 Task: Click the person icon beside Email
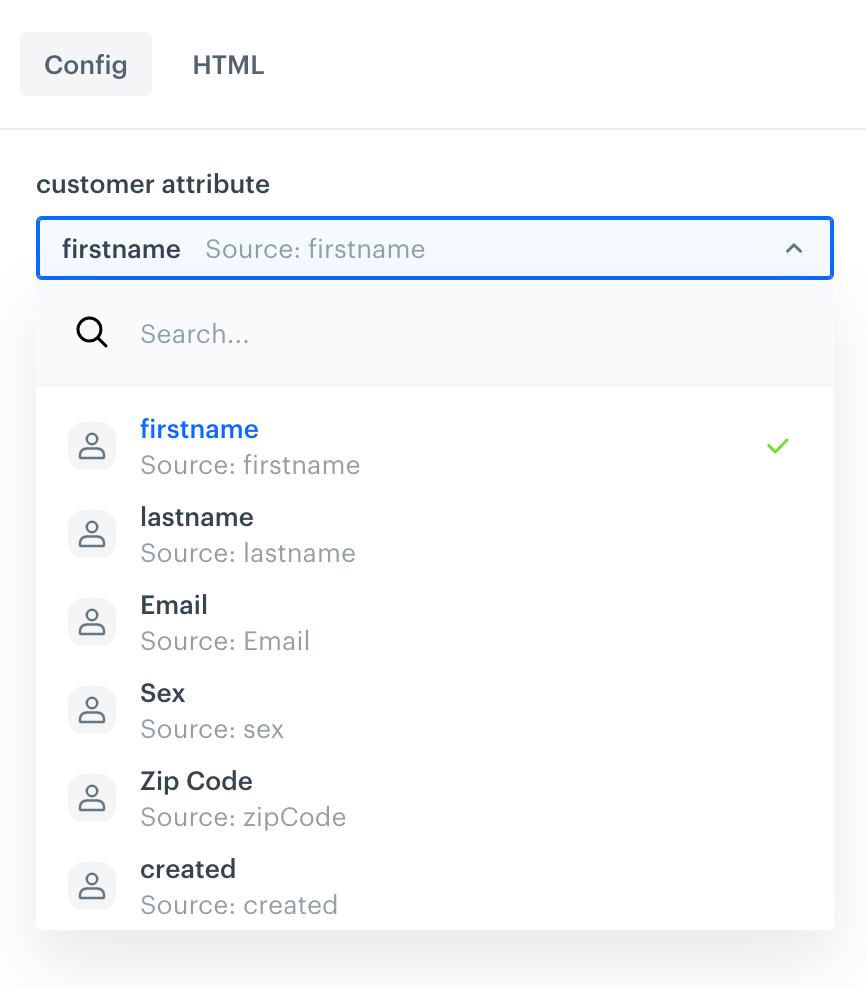92,622
